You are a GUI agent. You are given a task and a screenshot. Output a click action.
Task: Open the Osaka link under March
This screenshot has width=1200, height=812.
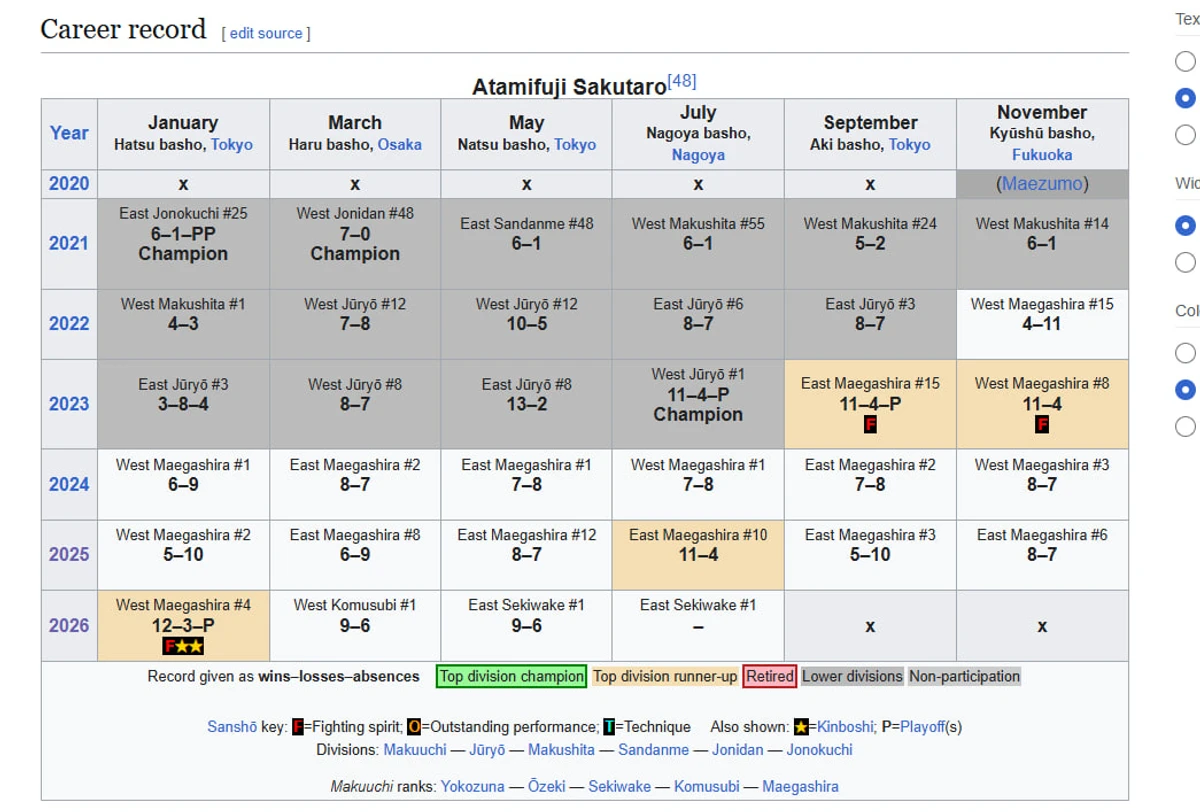click(400, 144)
